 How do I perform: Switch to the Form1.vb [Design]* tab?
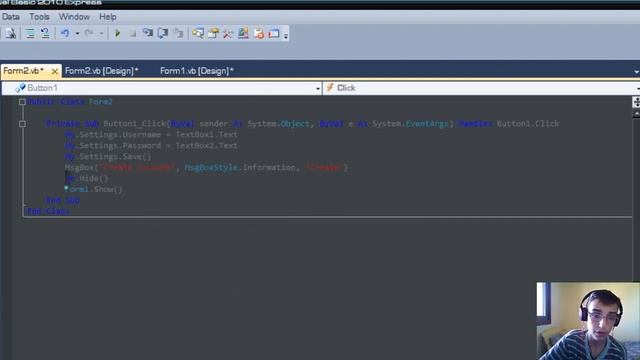tap(197, 71)
